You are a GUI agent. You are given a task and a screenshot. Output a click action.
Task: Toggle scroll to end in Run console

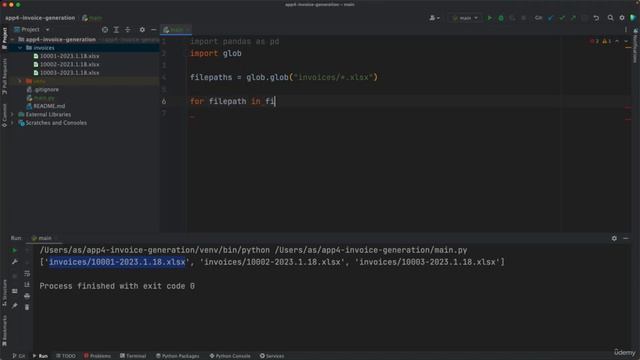[x=27, y=284]
